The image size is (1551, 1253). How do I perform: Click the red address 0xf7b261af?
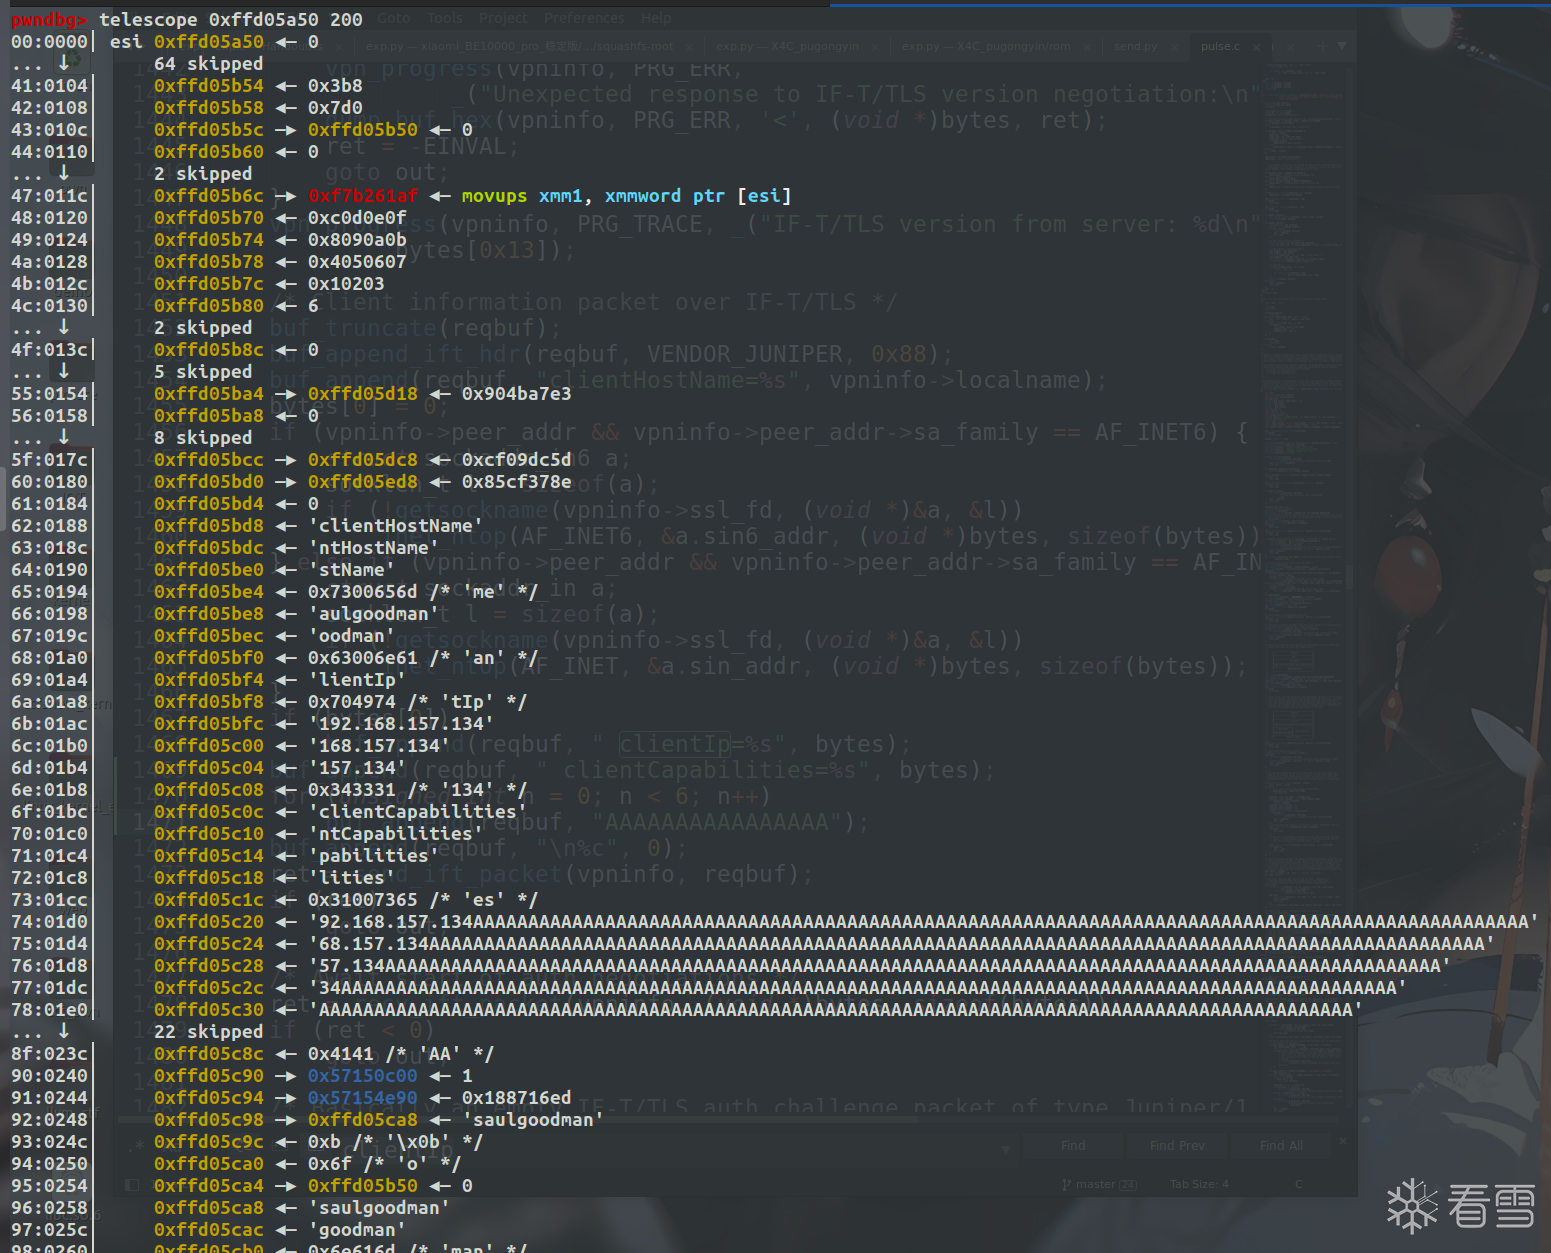[362, 196]
